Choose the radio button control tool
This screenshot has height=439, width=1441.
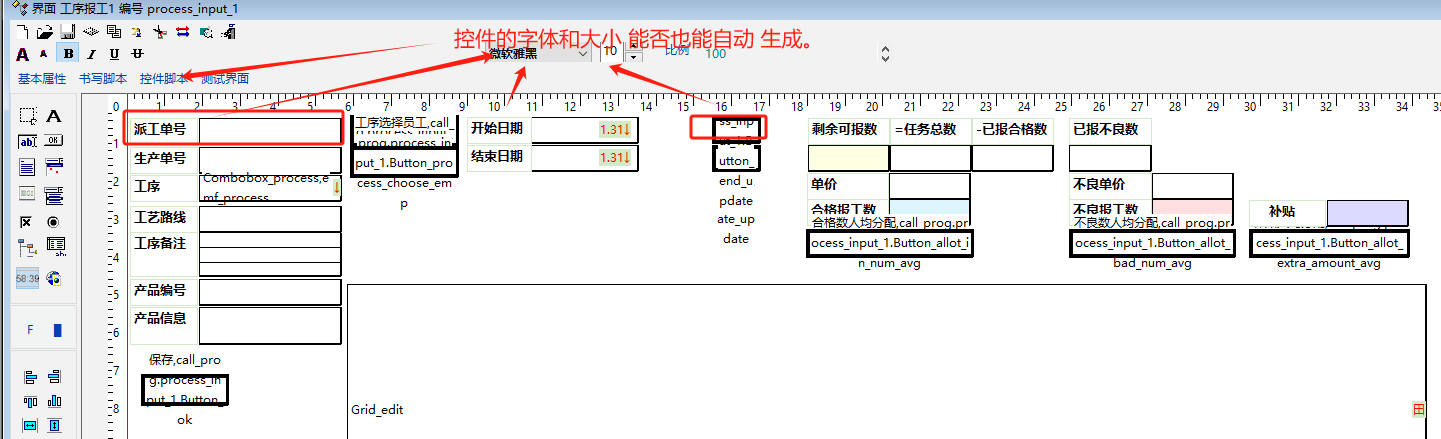[54, 221]
